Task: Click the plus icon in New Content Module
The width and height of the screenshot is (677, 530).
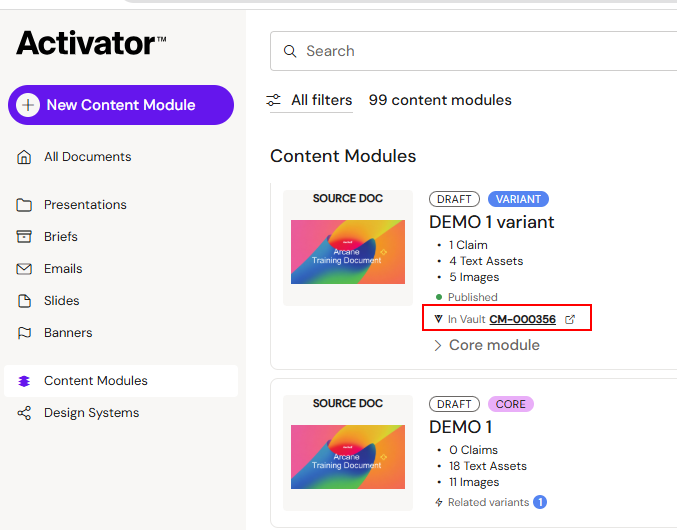Action: click(28, 105)
